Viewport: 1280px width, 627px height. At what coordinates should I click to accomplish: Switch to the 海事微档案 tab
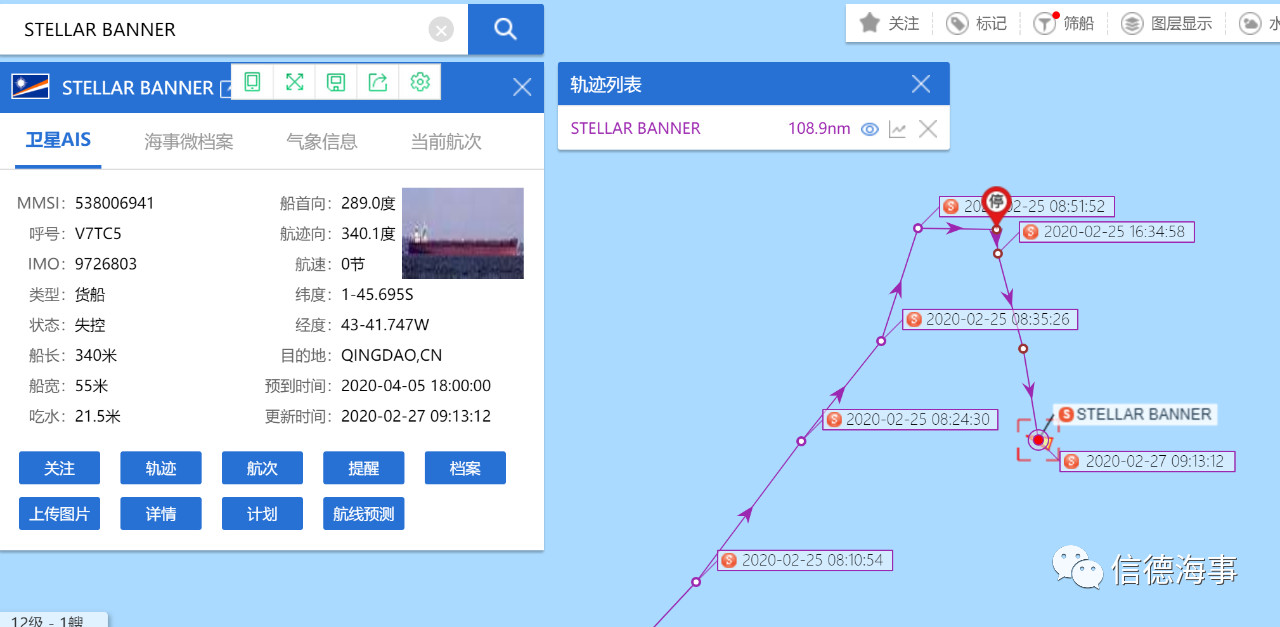pos(189,141)
